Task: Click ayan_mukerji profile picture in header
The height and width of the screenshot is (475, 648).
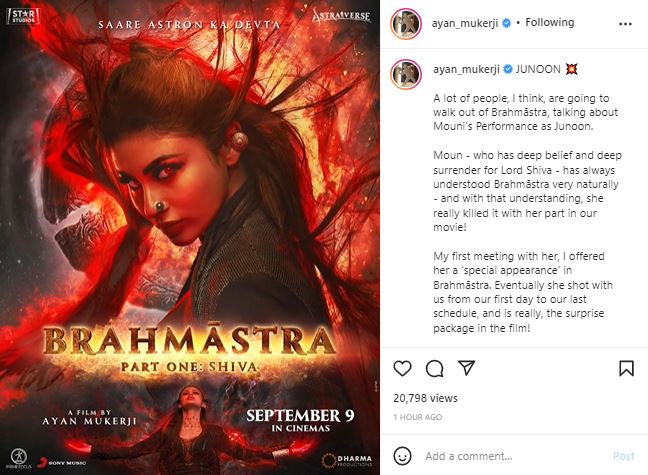Action: pyautogui.click(x=406, y=24)
